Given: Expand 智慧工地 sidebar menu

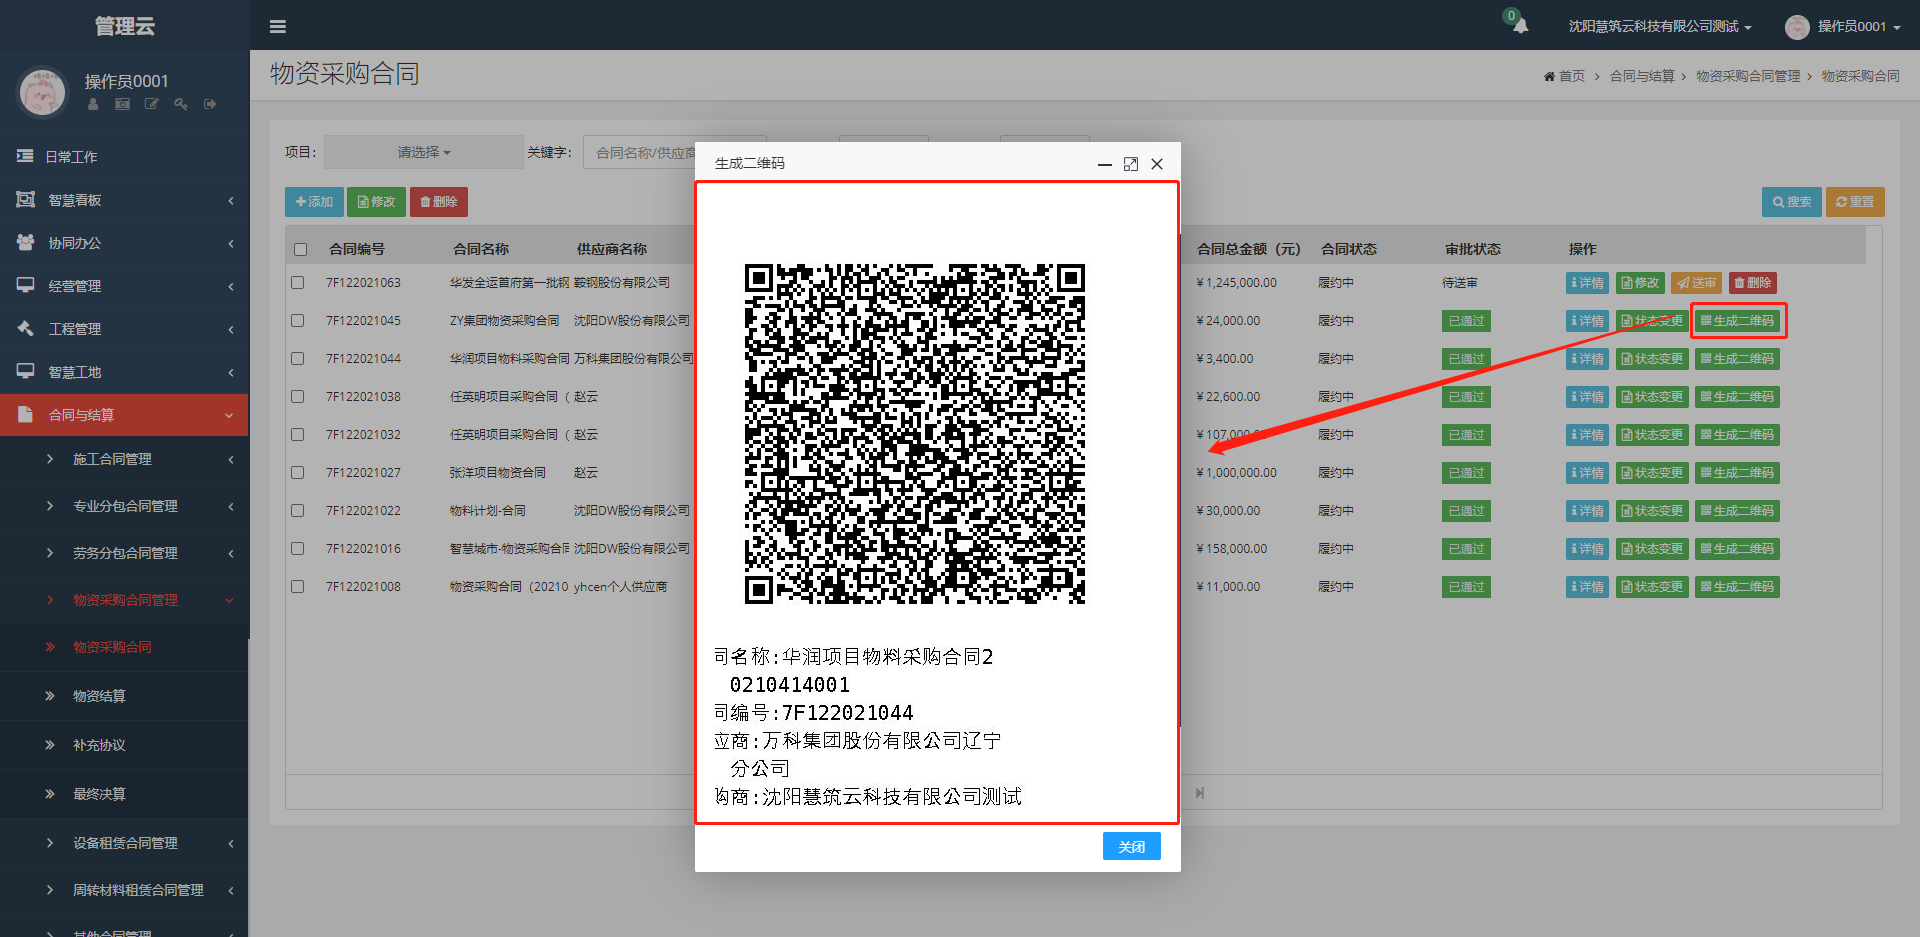Looking at the screenshot, I should 124,372.
